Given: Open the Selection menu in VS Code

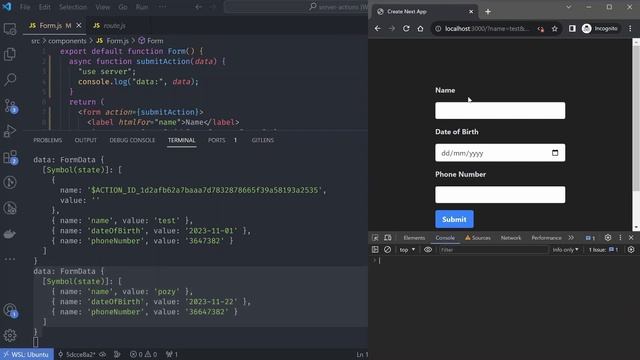Looking at the screenshot, I should (73, 7).
